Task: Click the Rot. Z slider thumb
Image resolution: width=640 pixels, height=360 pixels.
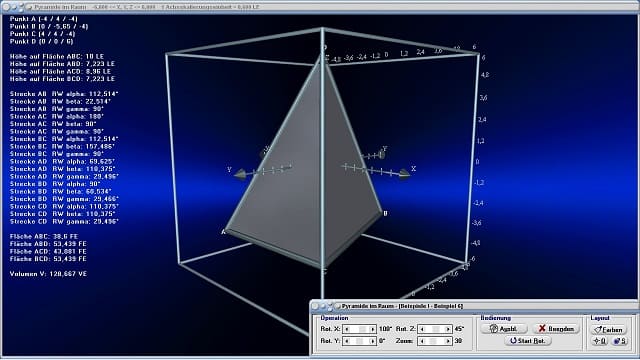Action: [x=436, y=329]
